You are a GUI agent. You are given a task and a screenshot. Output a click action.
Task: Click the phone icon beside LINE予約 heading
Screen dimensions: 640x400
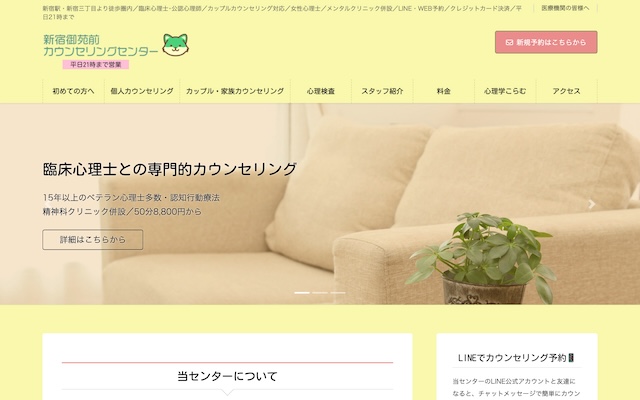(x=571, y=358)
